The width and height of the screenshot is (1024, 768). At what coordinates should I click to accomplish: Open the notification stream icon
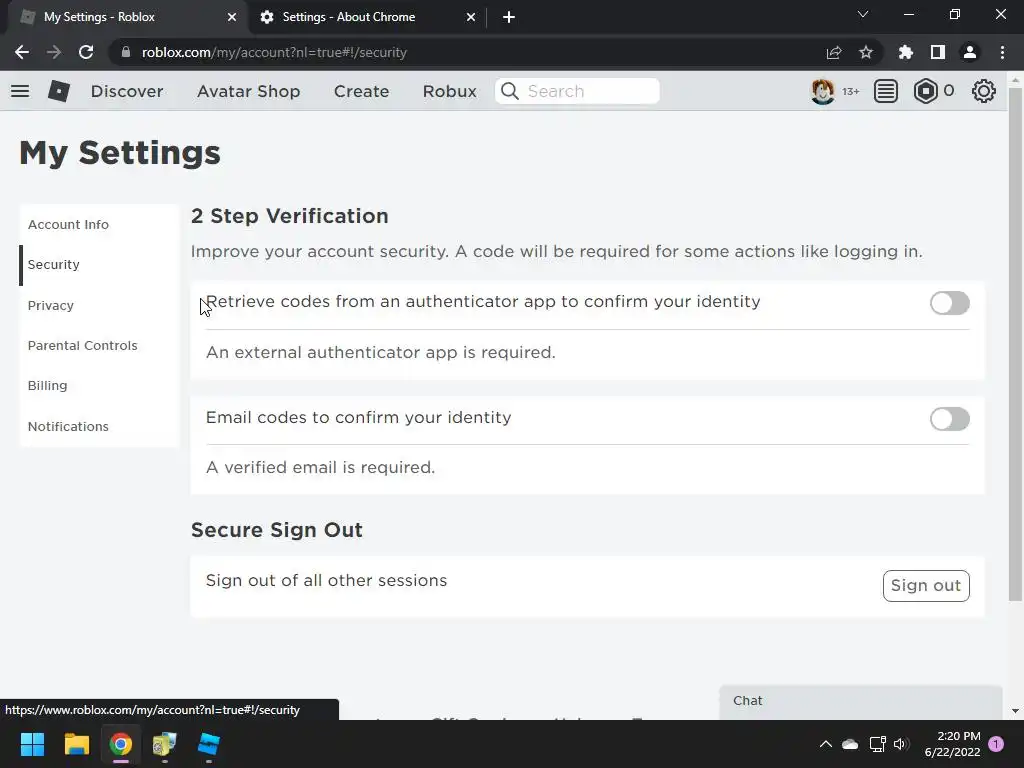coord(886,91)
